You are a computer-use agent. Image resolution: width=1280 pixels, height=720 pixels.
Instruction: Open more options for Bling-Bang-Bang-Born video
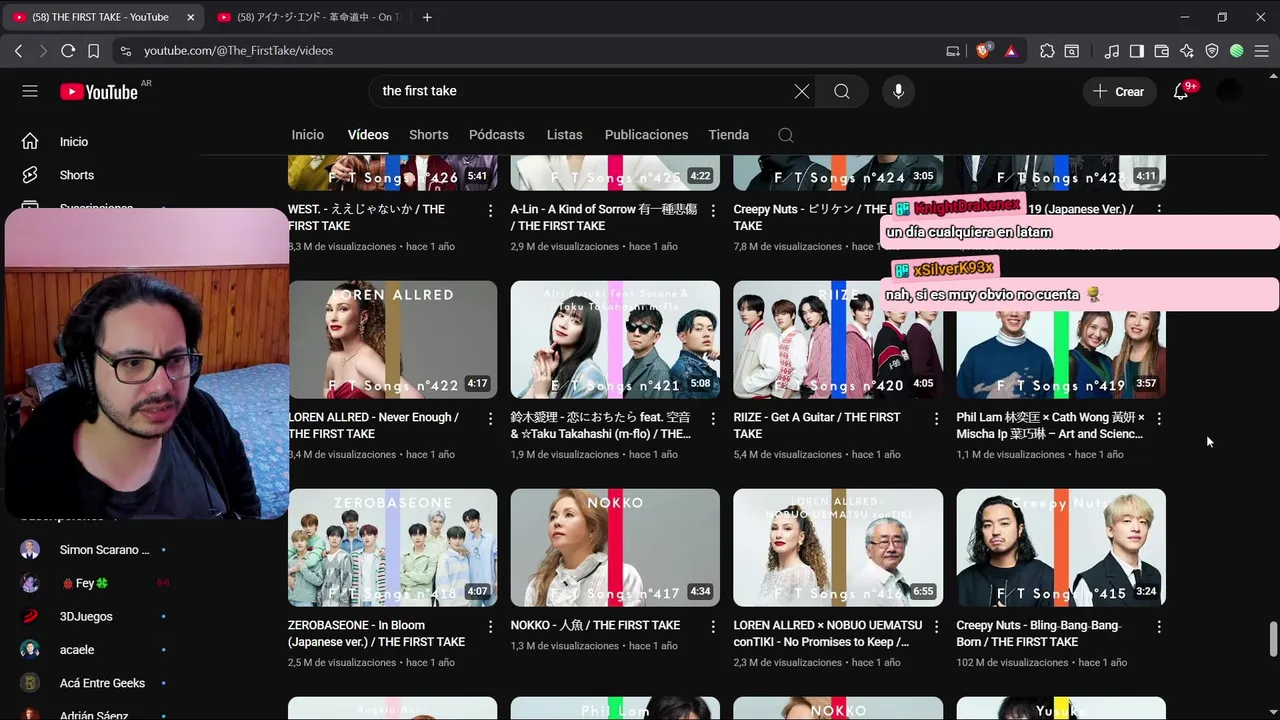coord(1159,626)
